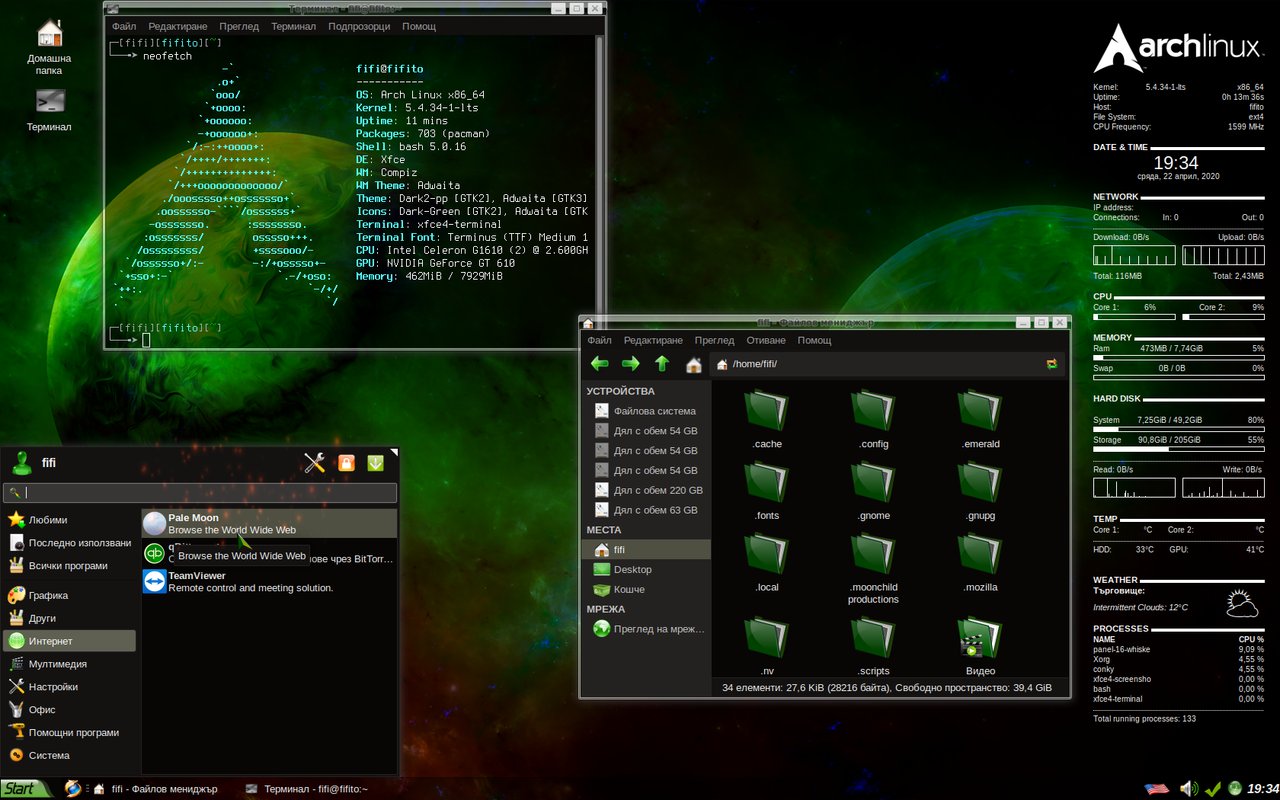This screenshot has height=800, width=1280.
Task: Click the green logout arrow icon in menu
Action: pyautogui.click(x=376, y=462)
